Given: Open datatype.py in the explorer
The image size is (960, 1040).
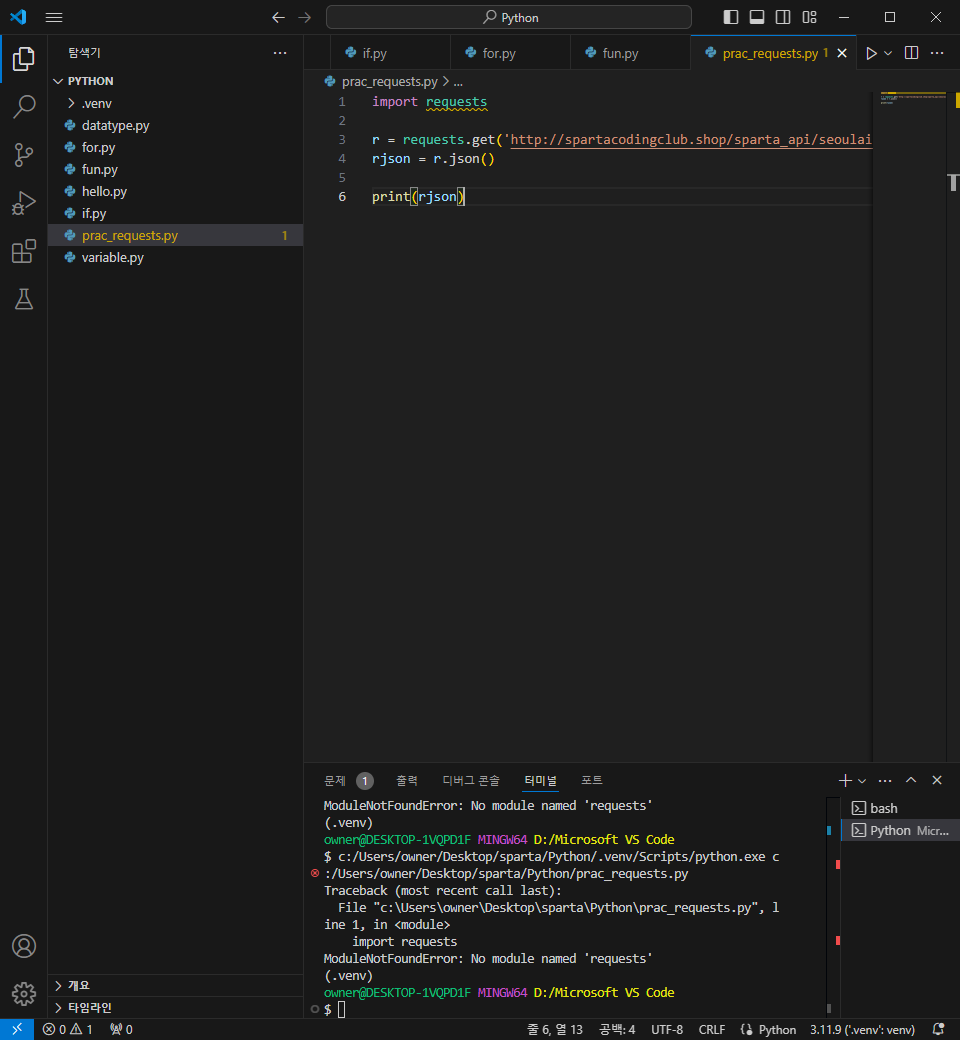Looking at the screenshot, I should (x=176, y=125).
